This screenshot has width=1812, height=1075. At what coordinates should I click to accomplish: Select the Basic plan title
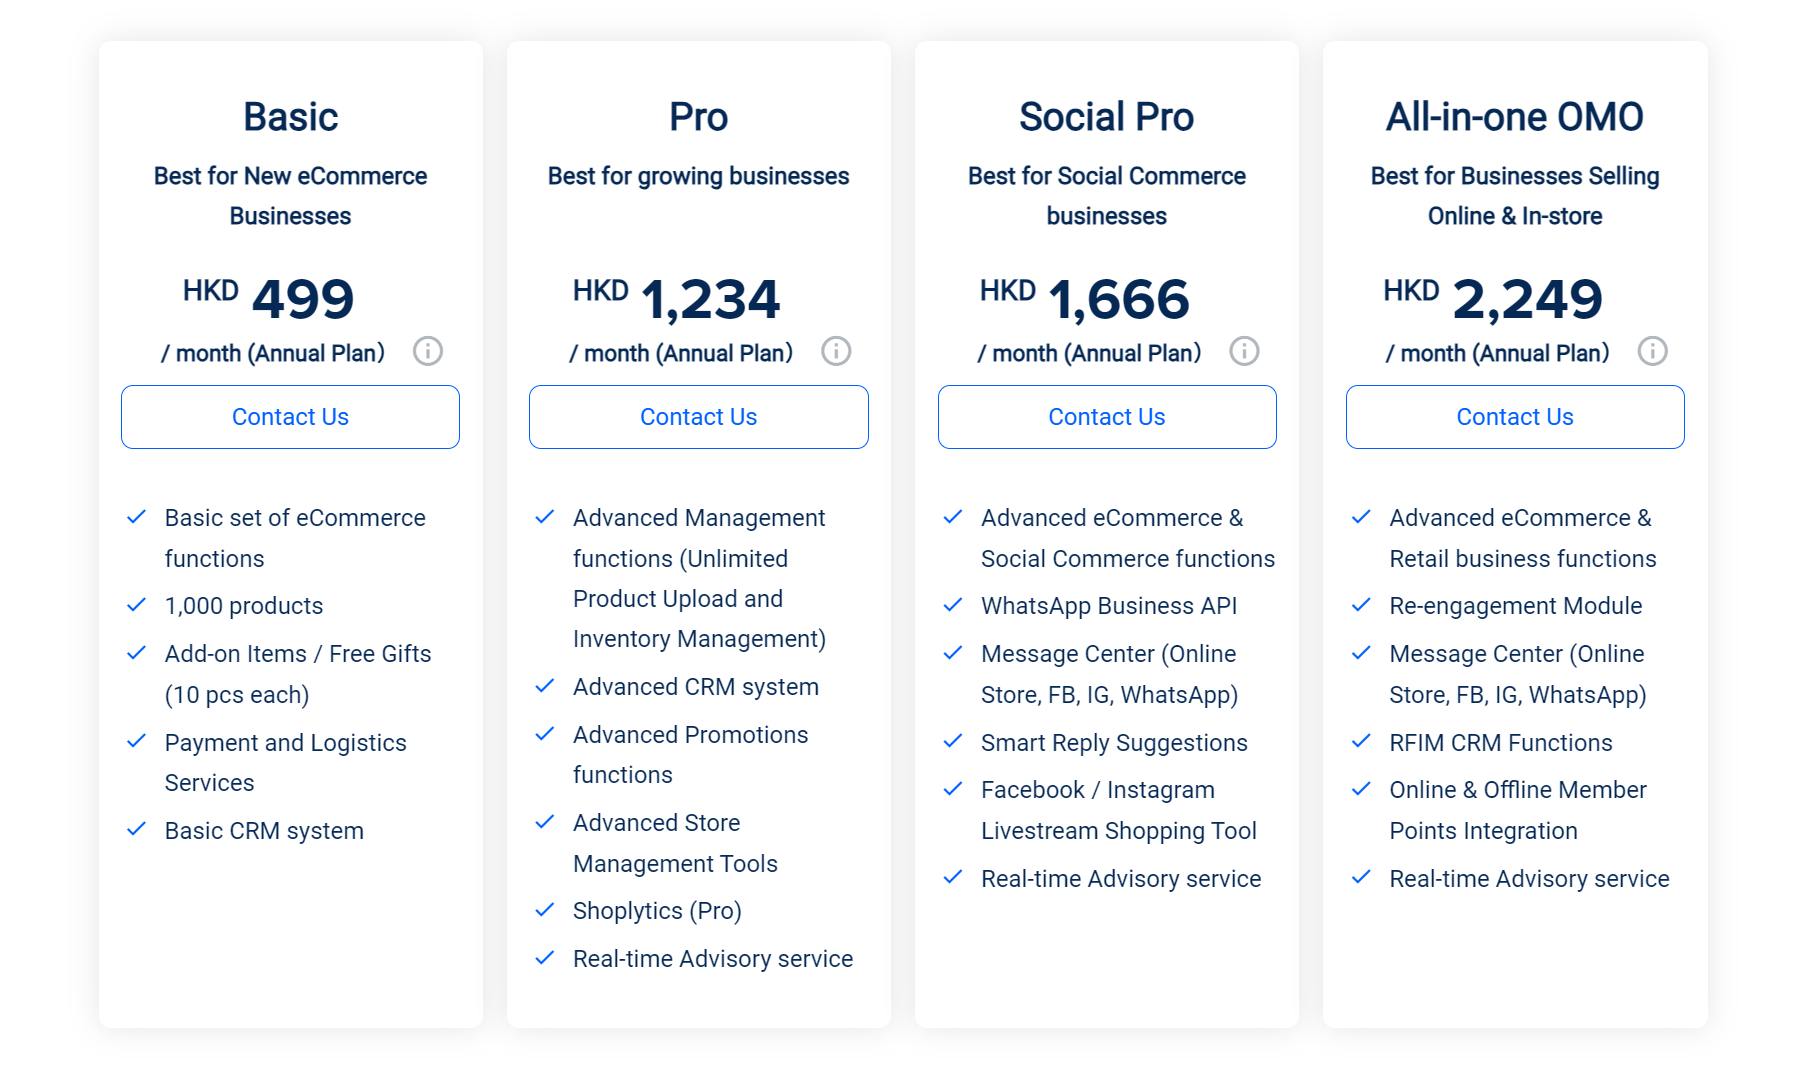coord(290,116)
